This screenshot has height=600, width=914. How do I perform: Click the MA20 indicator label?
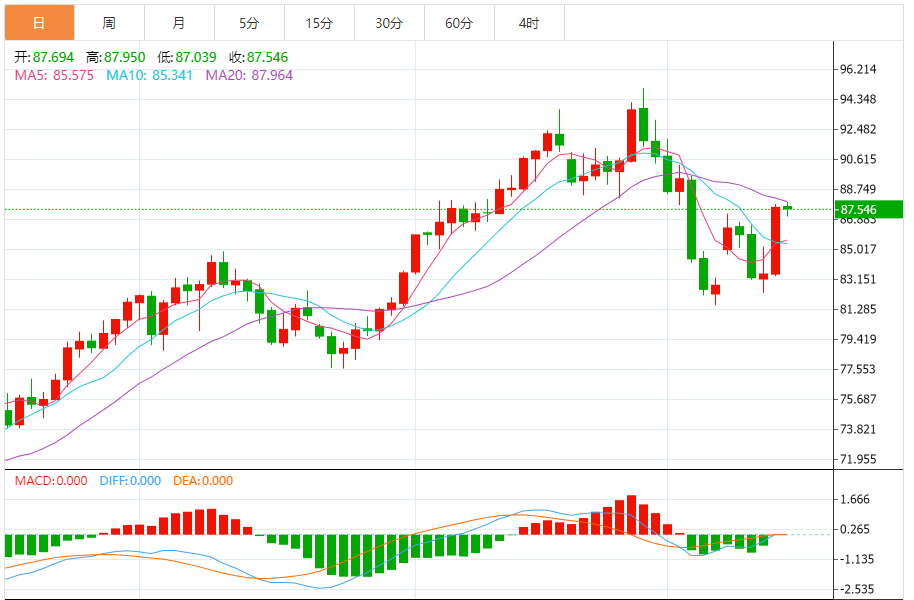pos(249,75)
